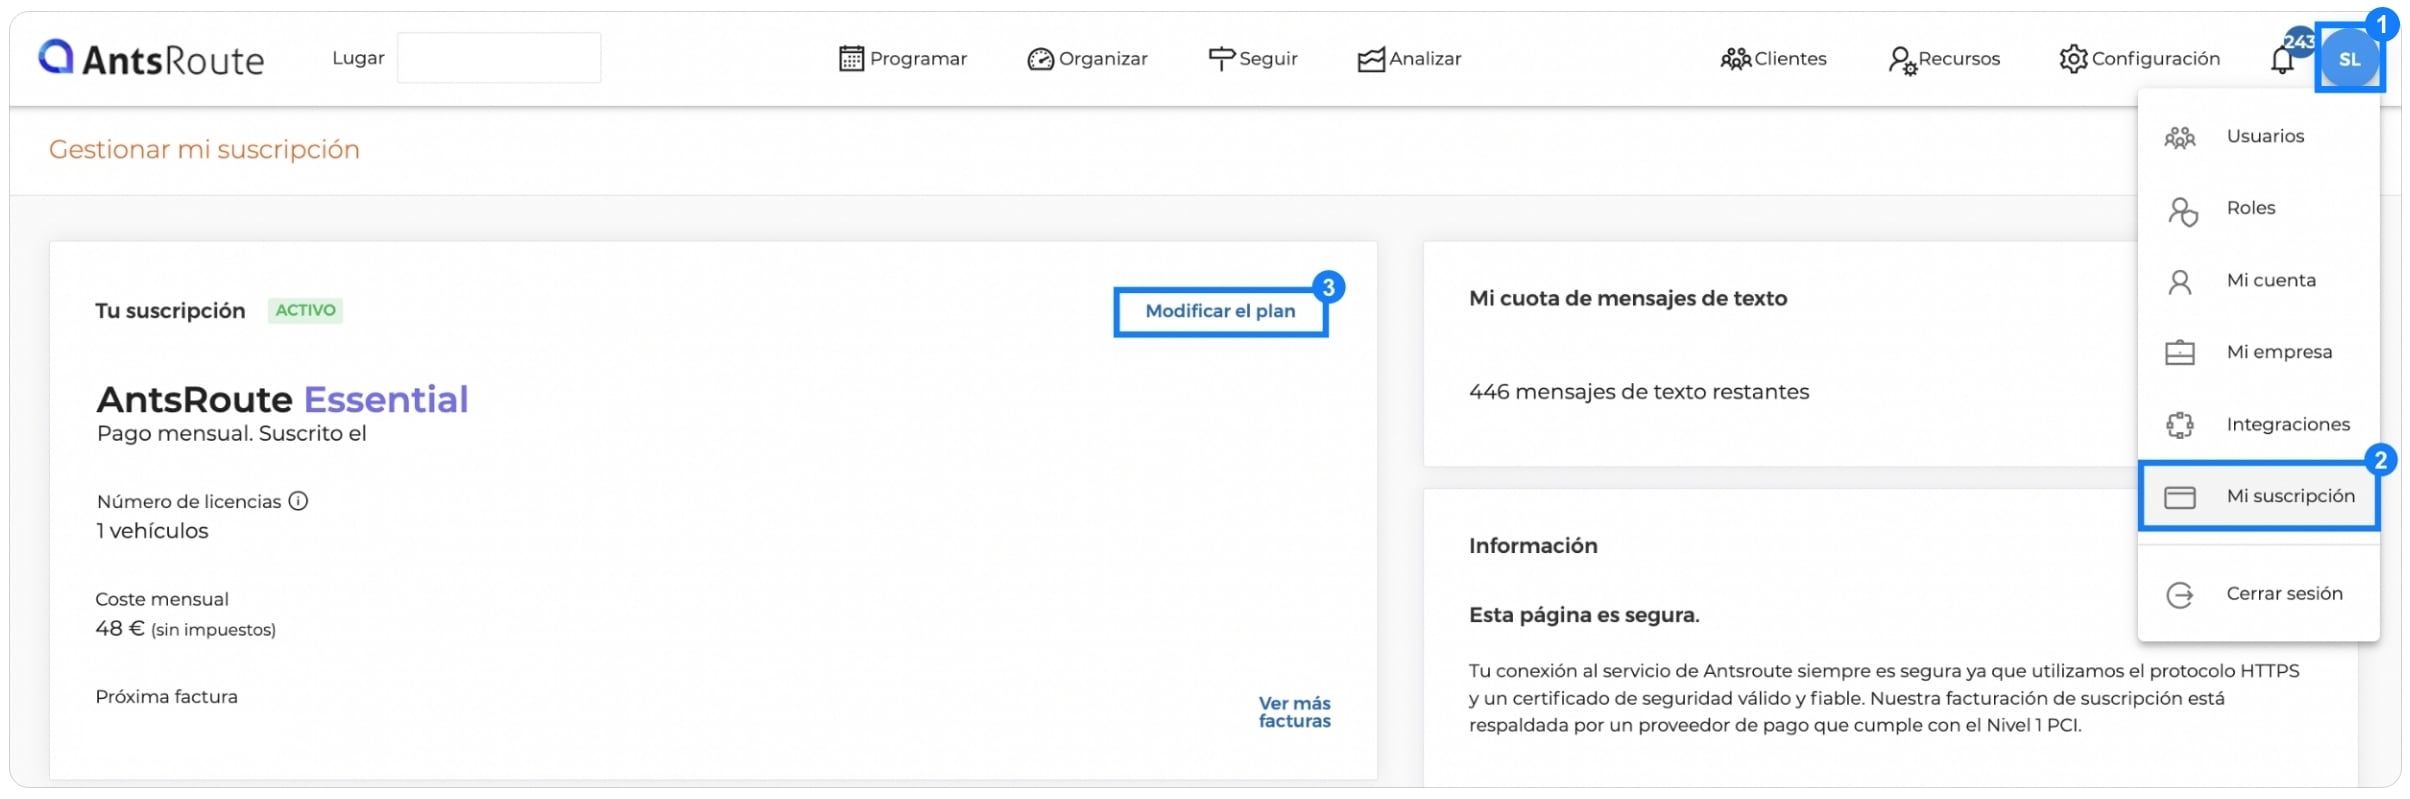
Task: Click the Seguir signpost icon
Action: pyautogui.click(x=1221, y=59)
